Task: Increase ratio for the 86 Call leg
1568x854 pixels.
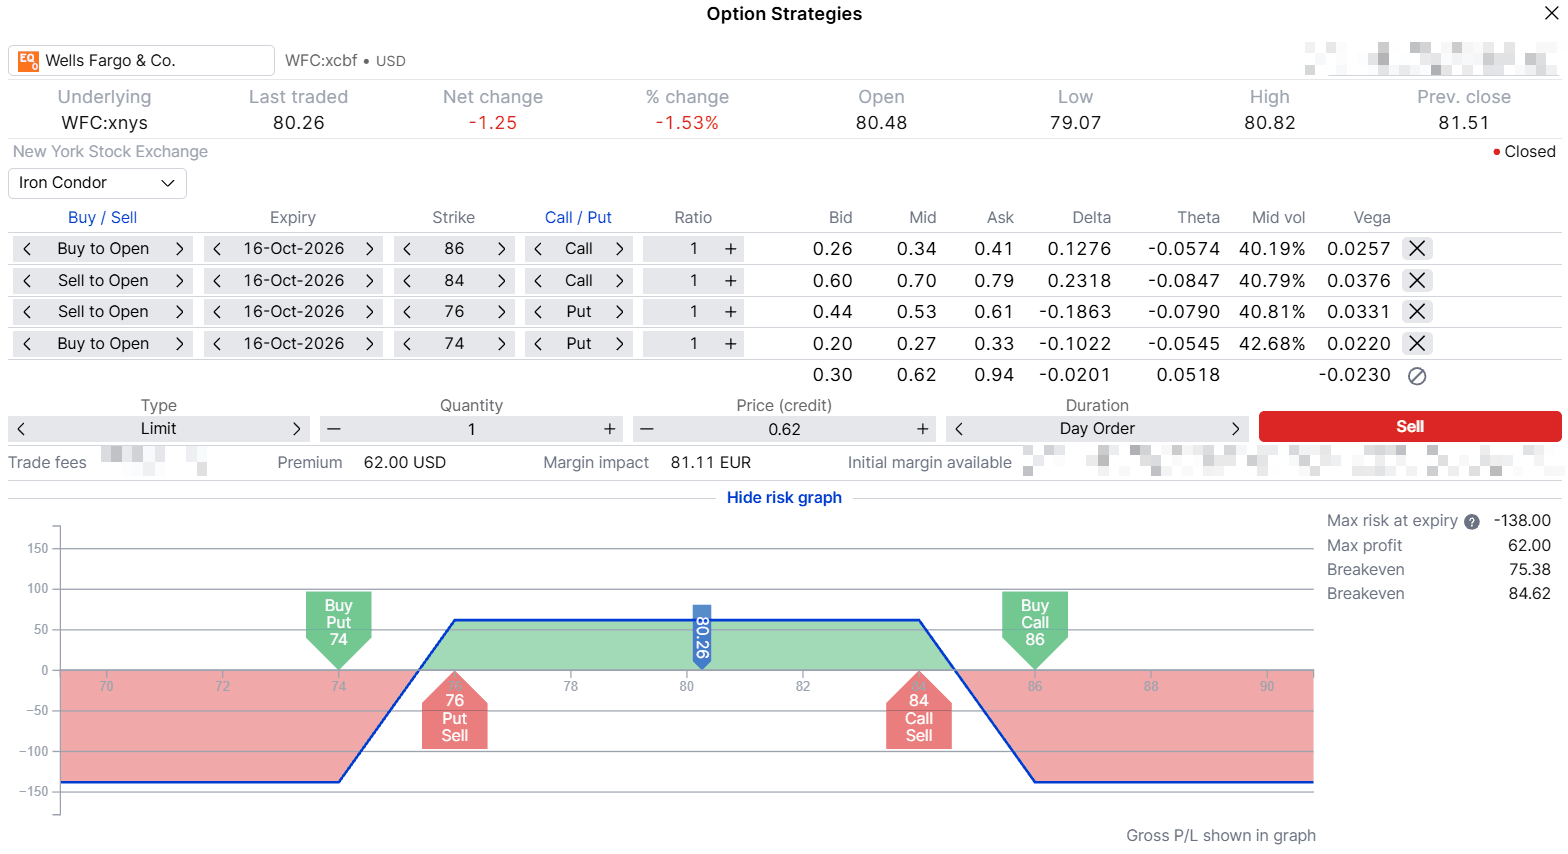Action: (731, 249)
